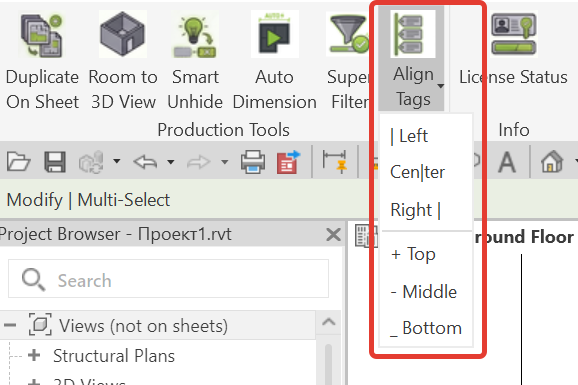Click the red export document icon
This screenshot has width=578, height=385.
pyautogui.click(x=288, y=162)
